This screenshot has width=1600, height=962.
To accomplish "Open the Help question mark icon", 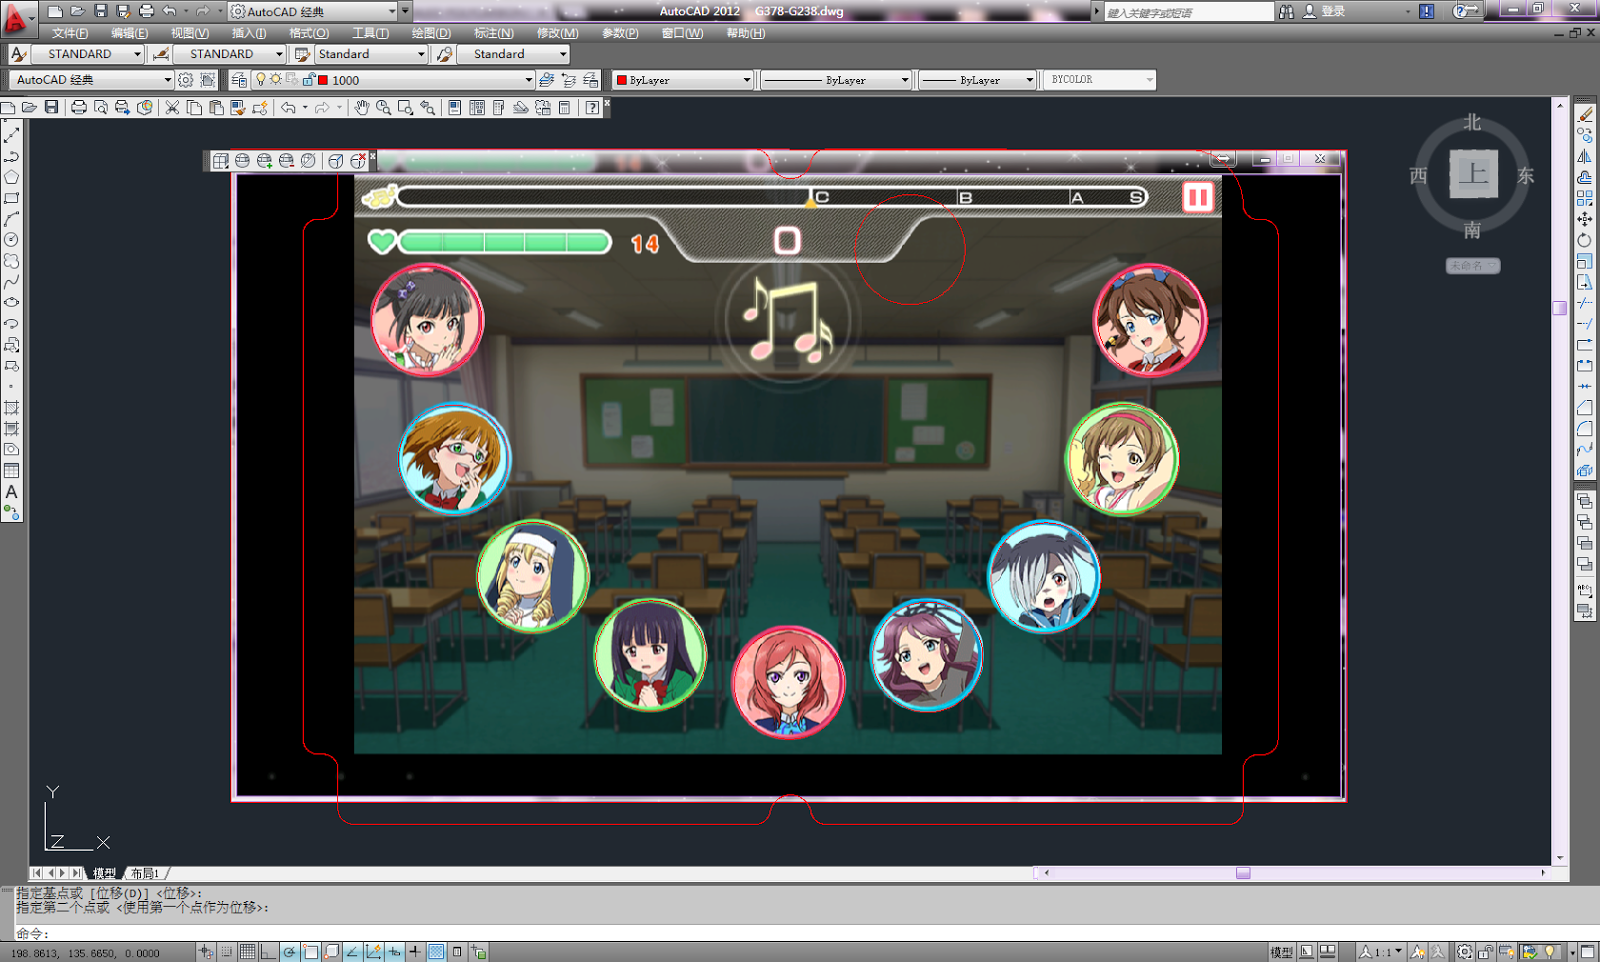I will 592,108.
